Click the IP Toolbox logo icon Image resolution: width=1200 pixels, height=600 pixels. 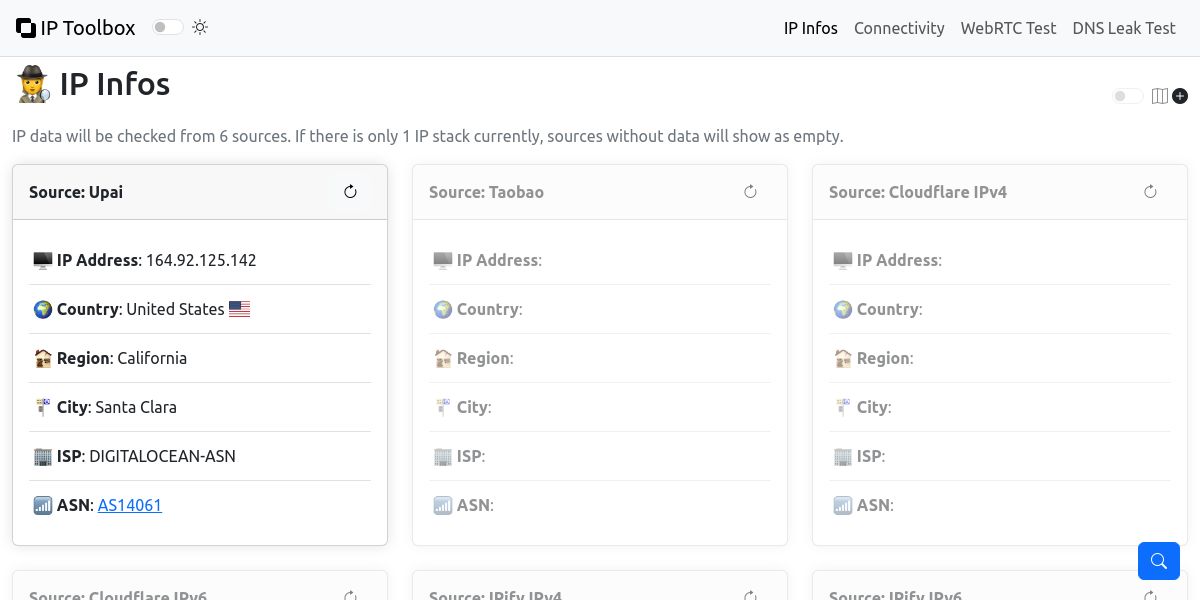click(25, 28)
